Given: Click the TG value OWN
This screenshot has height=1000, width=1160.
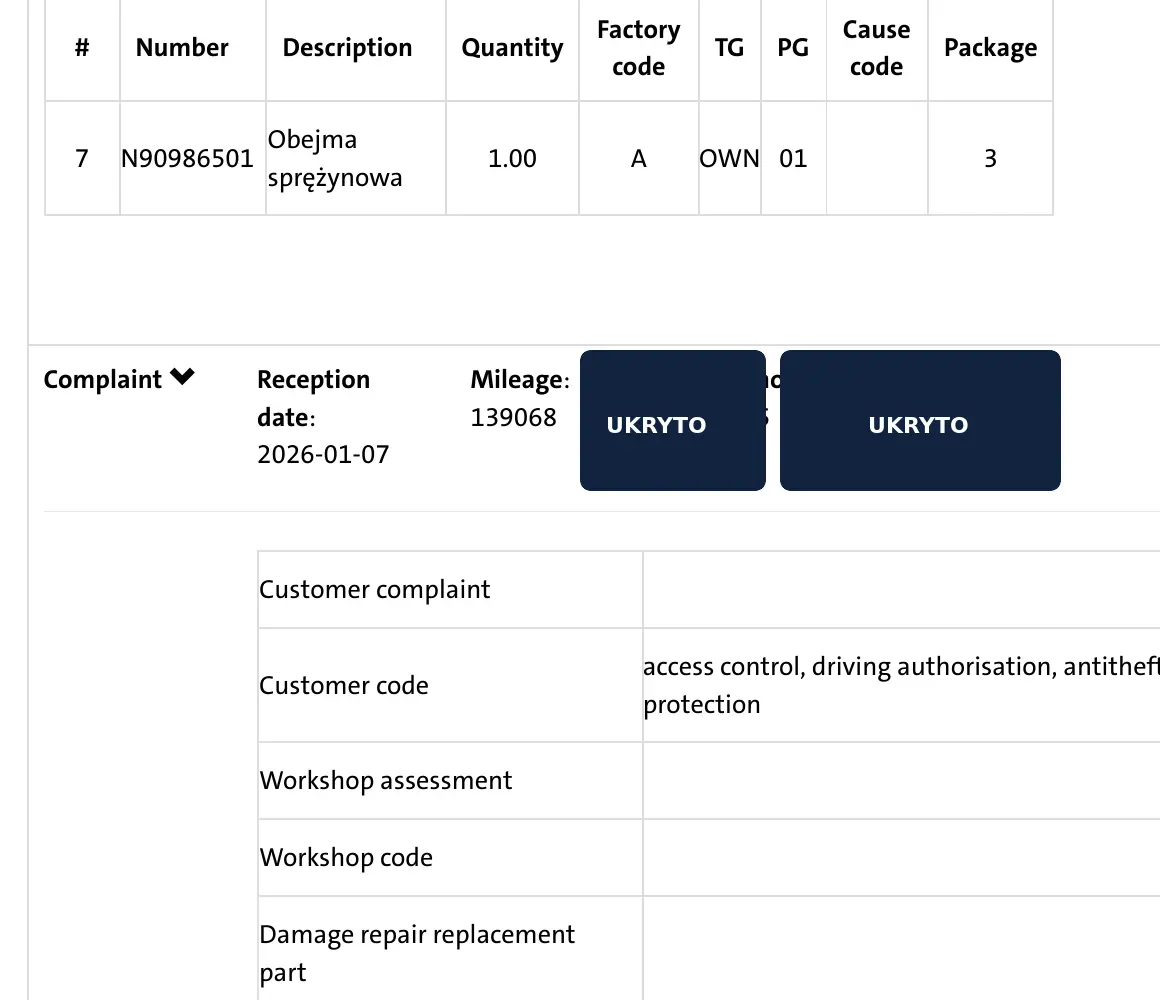Looking at the screenshot, I should 729,158.
